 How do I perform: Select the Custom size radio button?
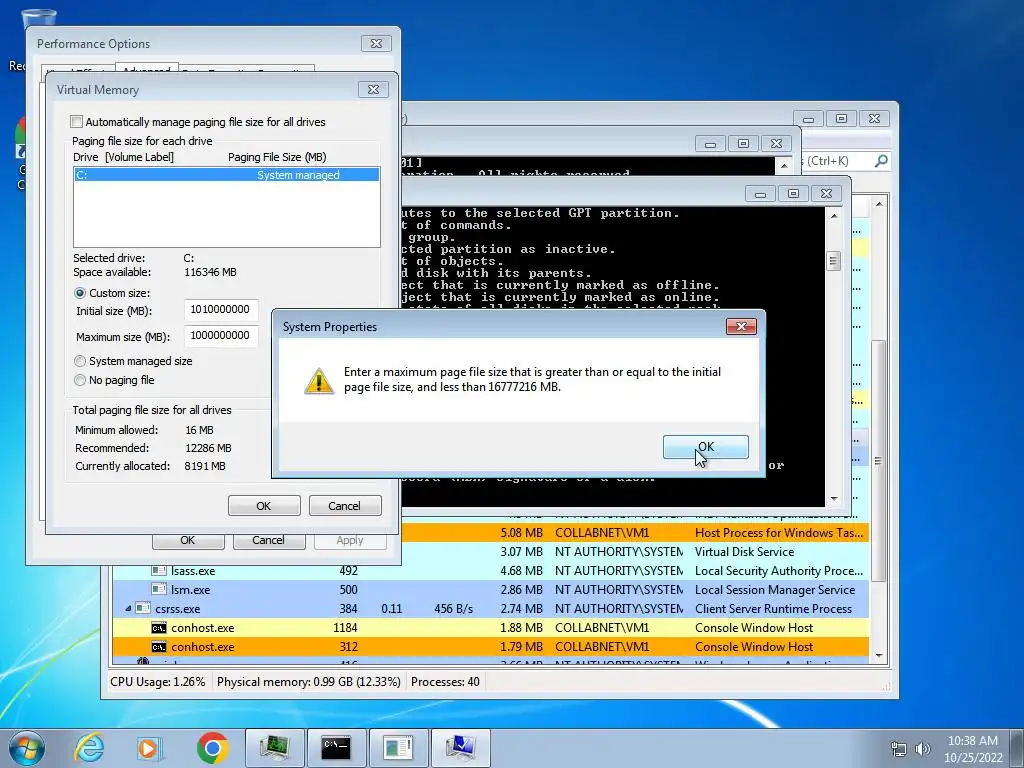pos(80,293)
